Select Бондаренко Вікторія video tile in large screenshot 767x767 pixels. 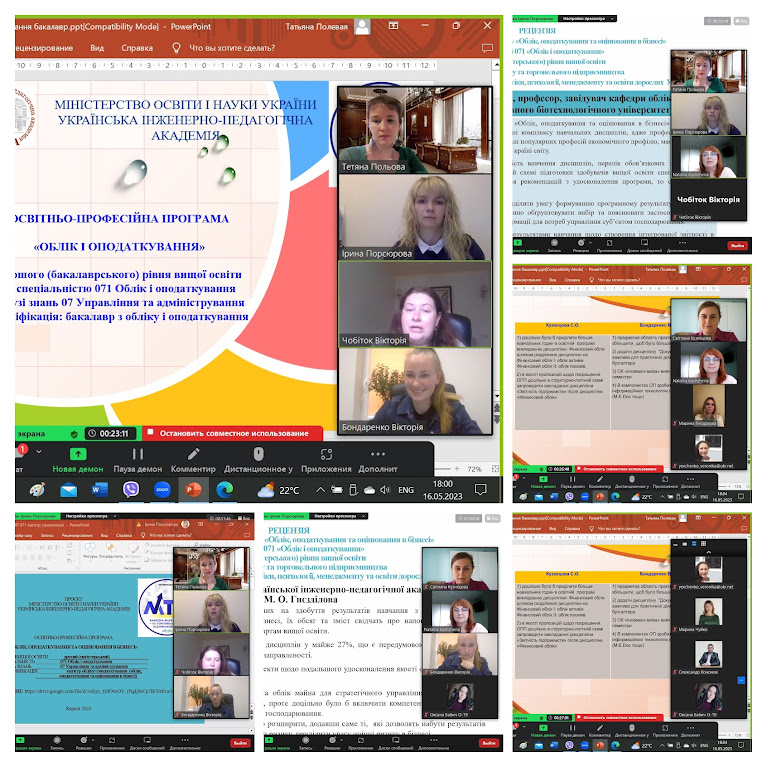pos(415,391)
